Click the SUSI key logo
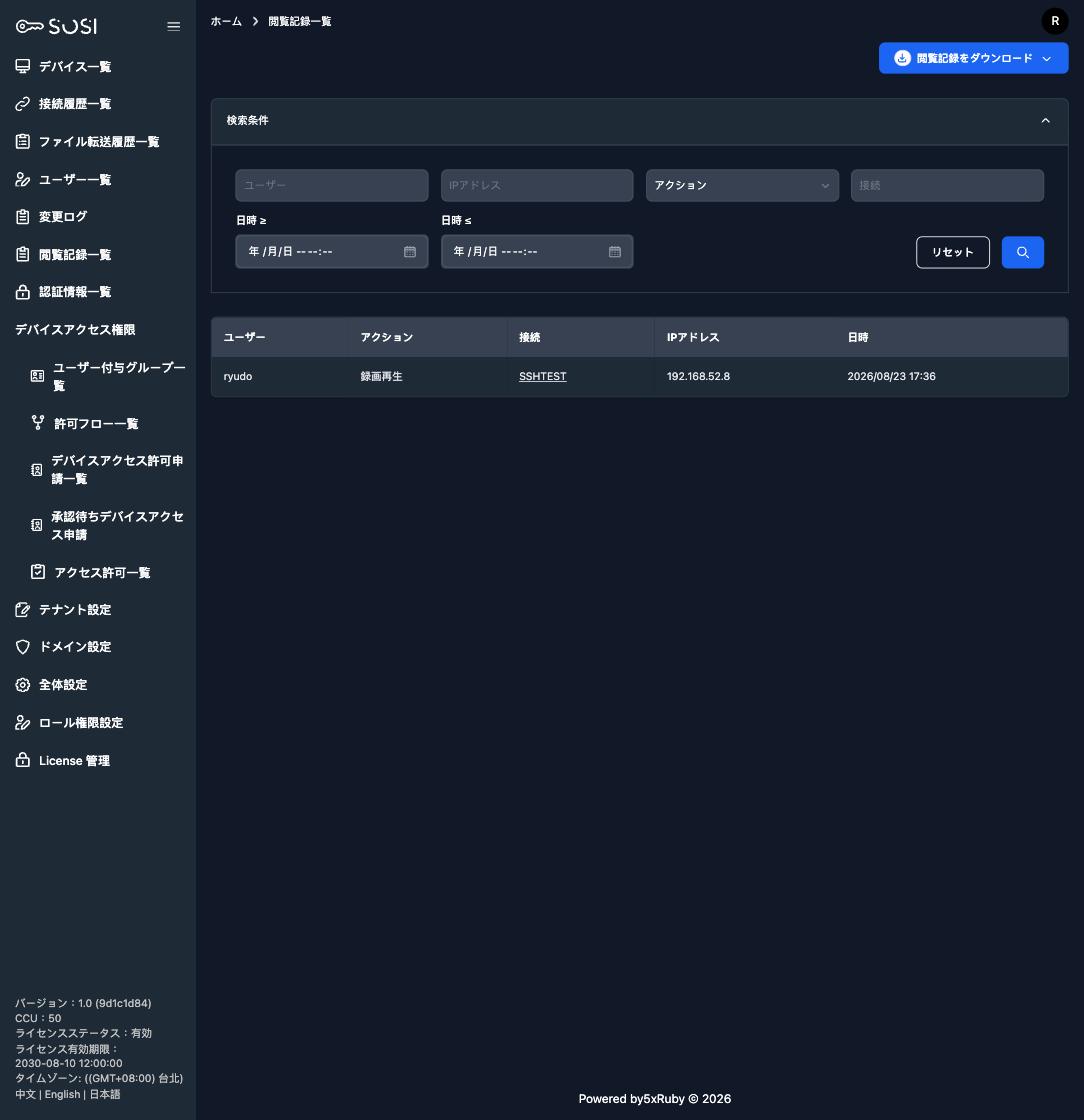 pos(56,26)
